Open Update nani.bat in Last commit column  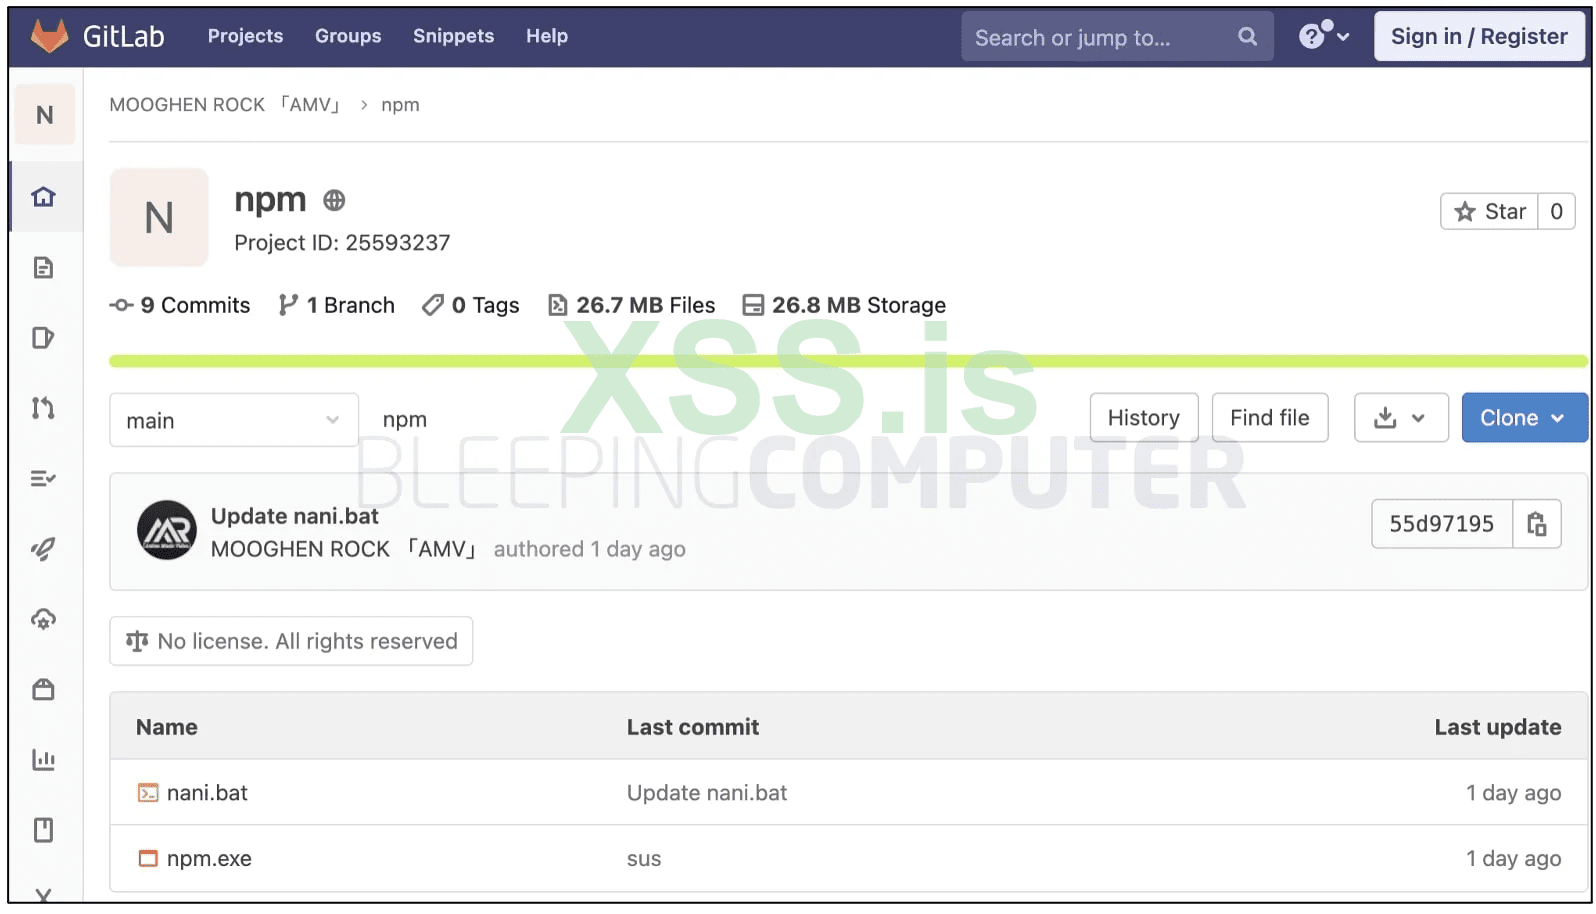(x=707, y=793)
